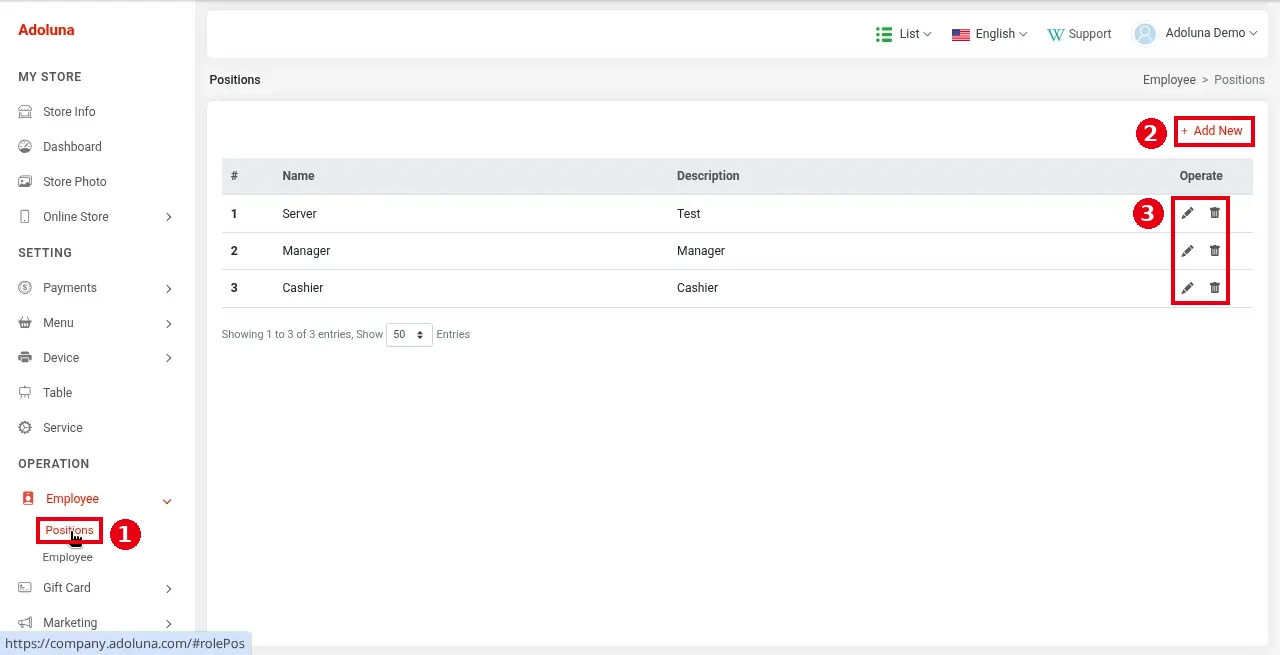Click the Add New button

1212,131
